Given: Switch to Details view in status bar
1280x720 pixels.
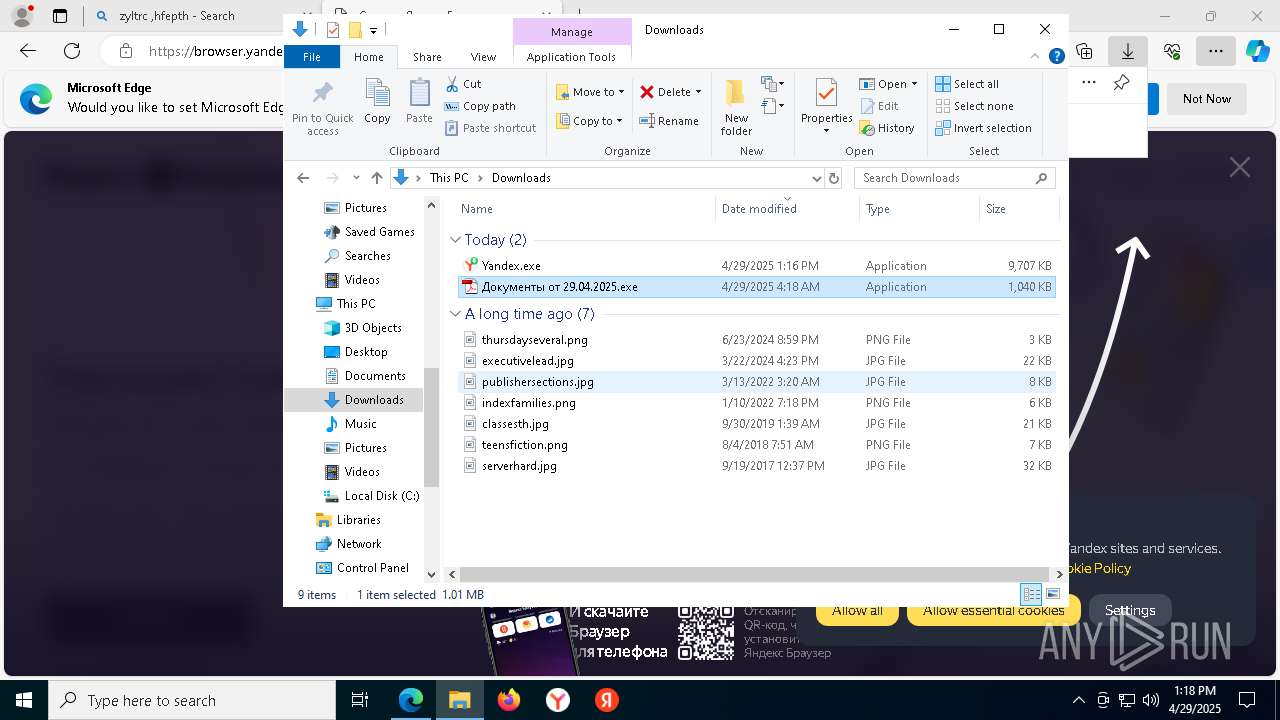Looking at the screenshot, I should (x=1031, y=594).
